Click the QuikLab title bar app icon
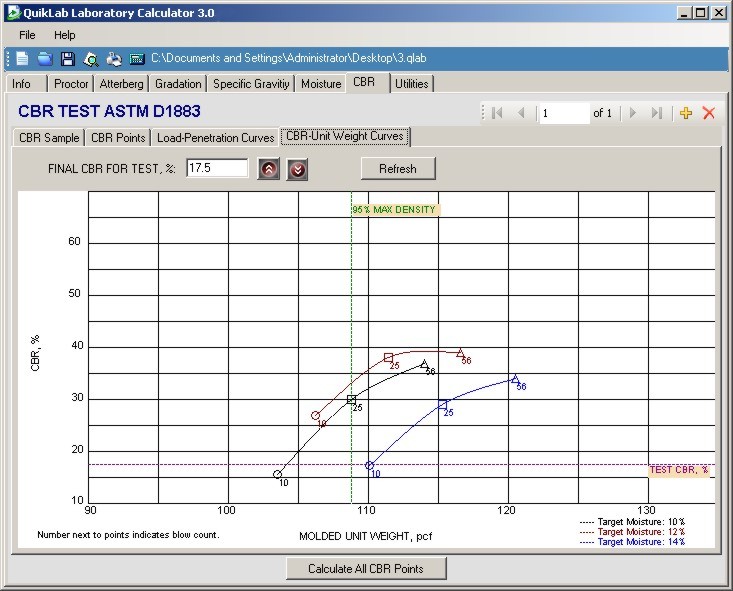This screenshot has width=733, height=591. point(14,13)
